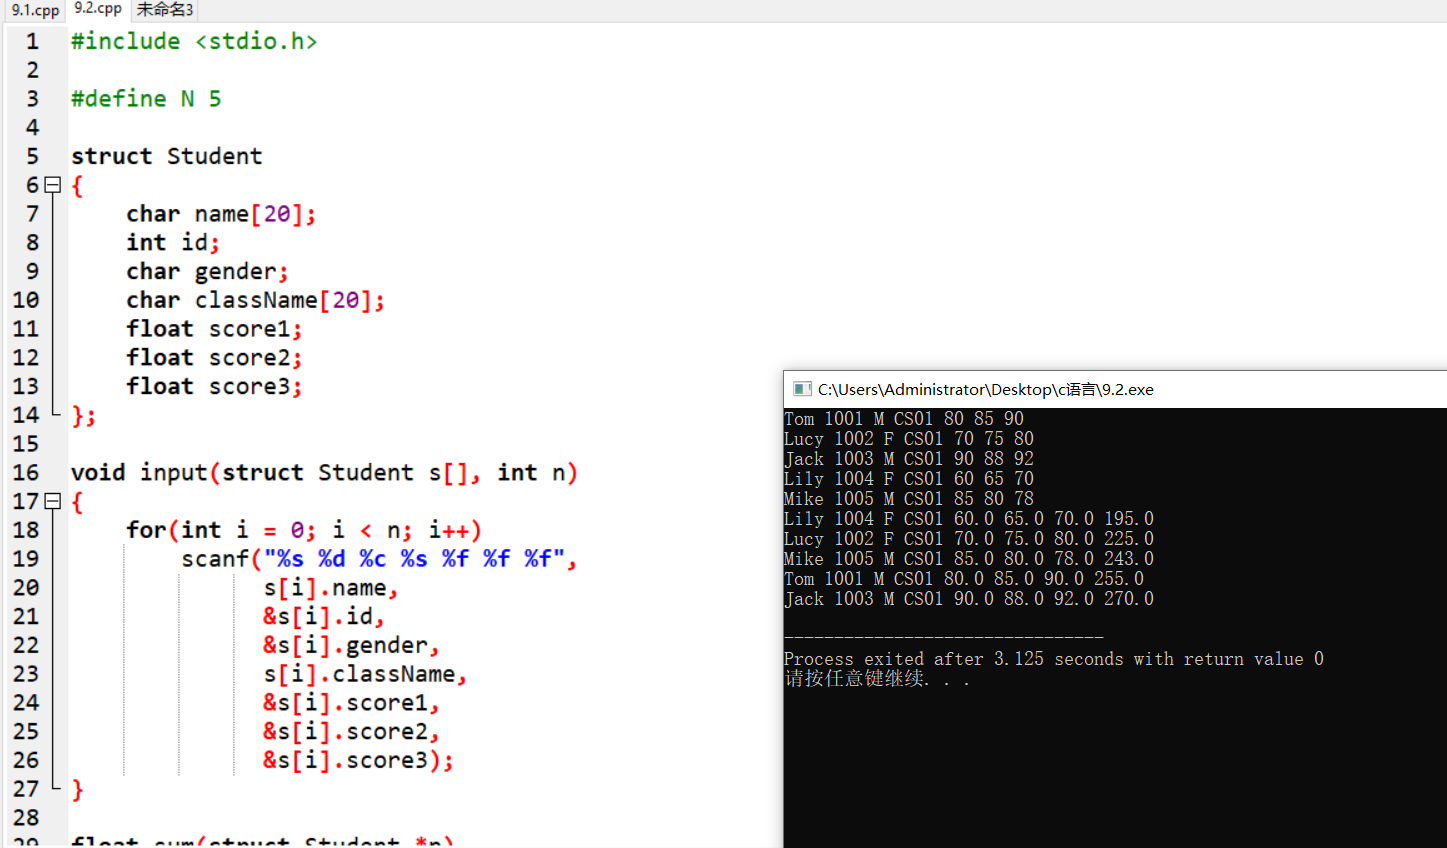Click the s[i].name, argument line
Viewport: 1447px width, 848px height.
click(x=331, y=588)
